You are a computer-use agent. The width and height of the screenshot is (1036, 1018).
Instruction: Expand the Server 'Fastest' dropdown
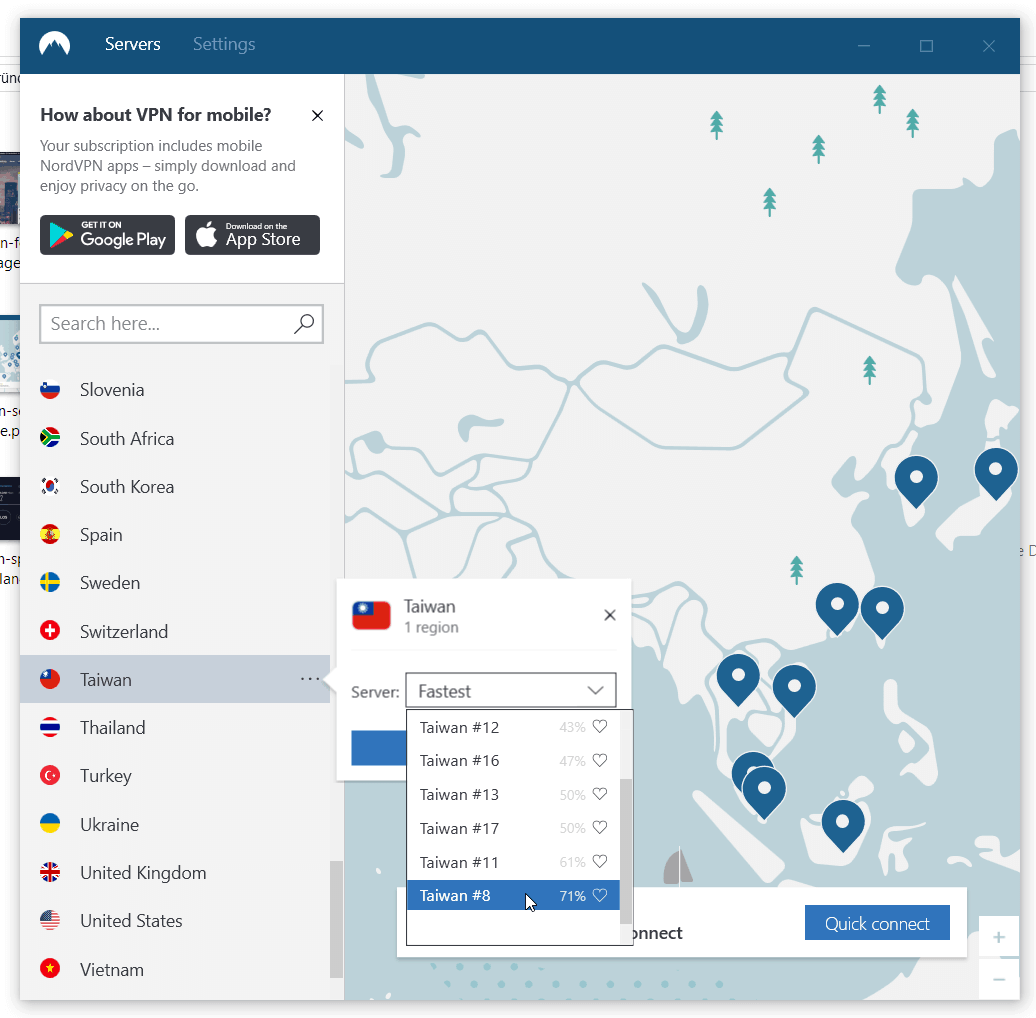point(511,691)
